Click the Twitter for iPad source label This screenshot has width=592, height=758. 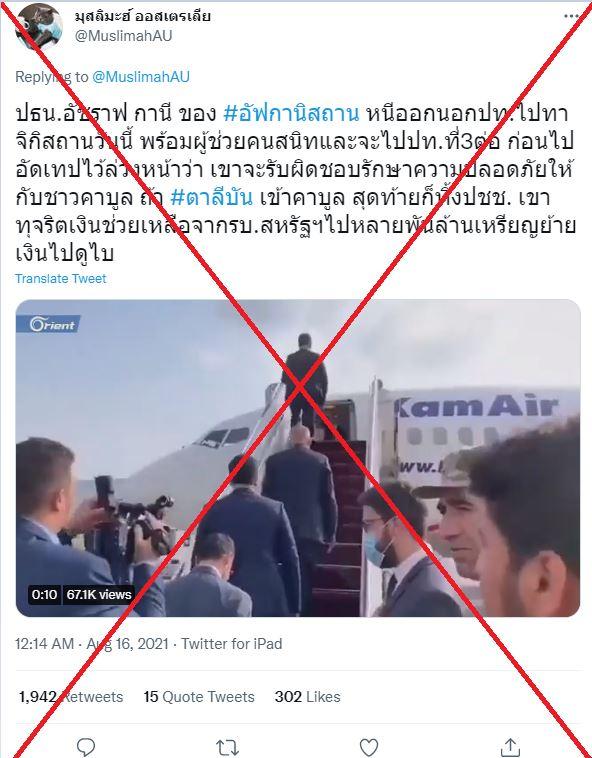[231, 644]
